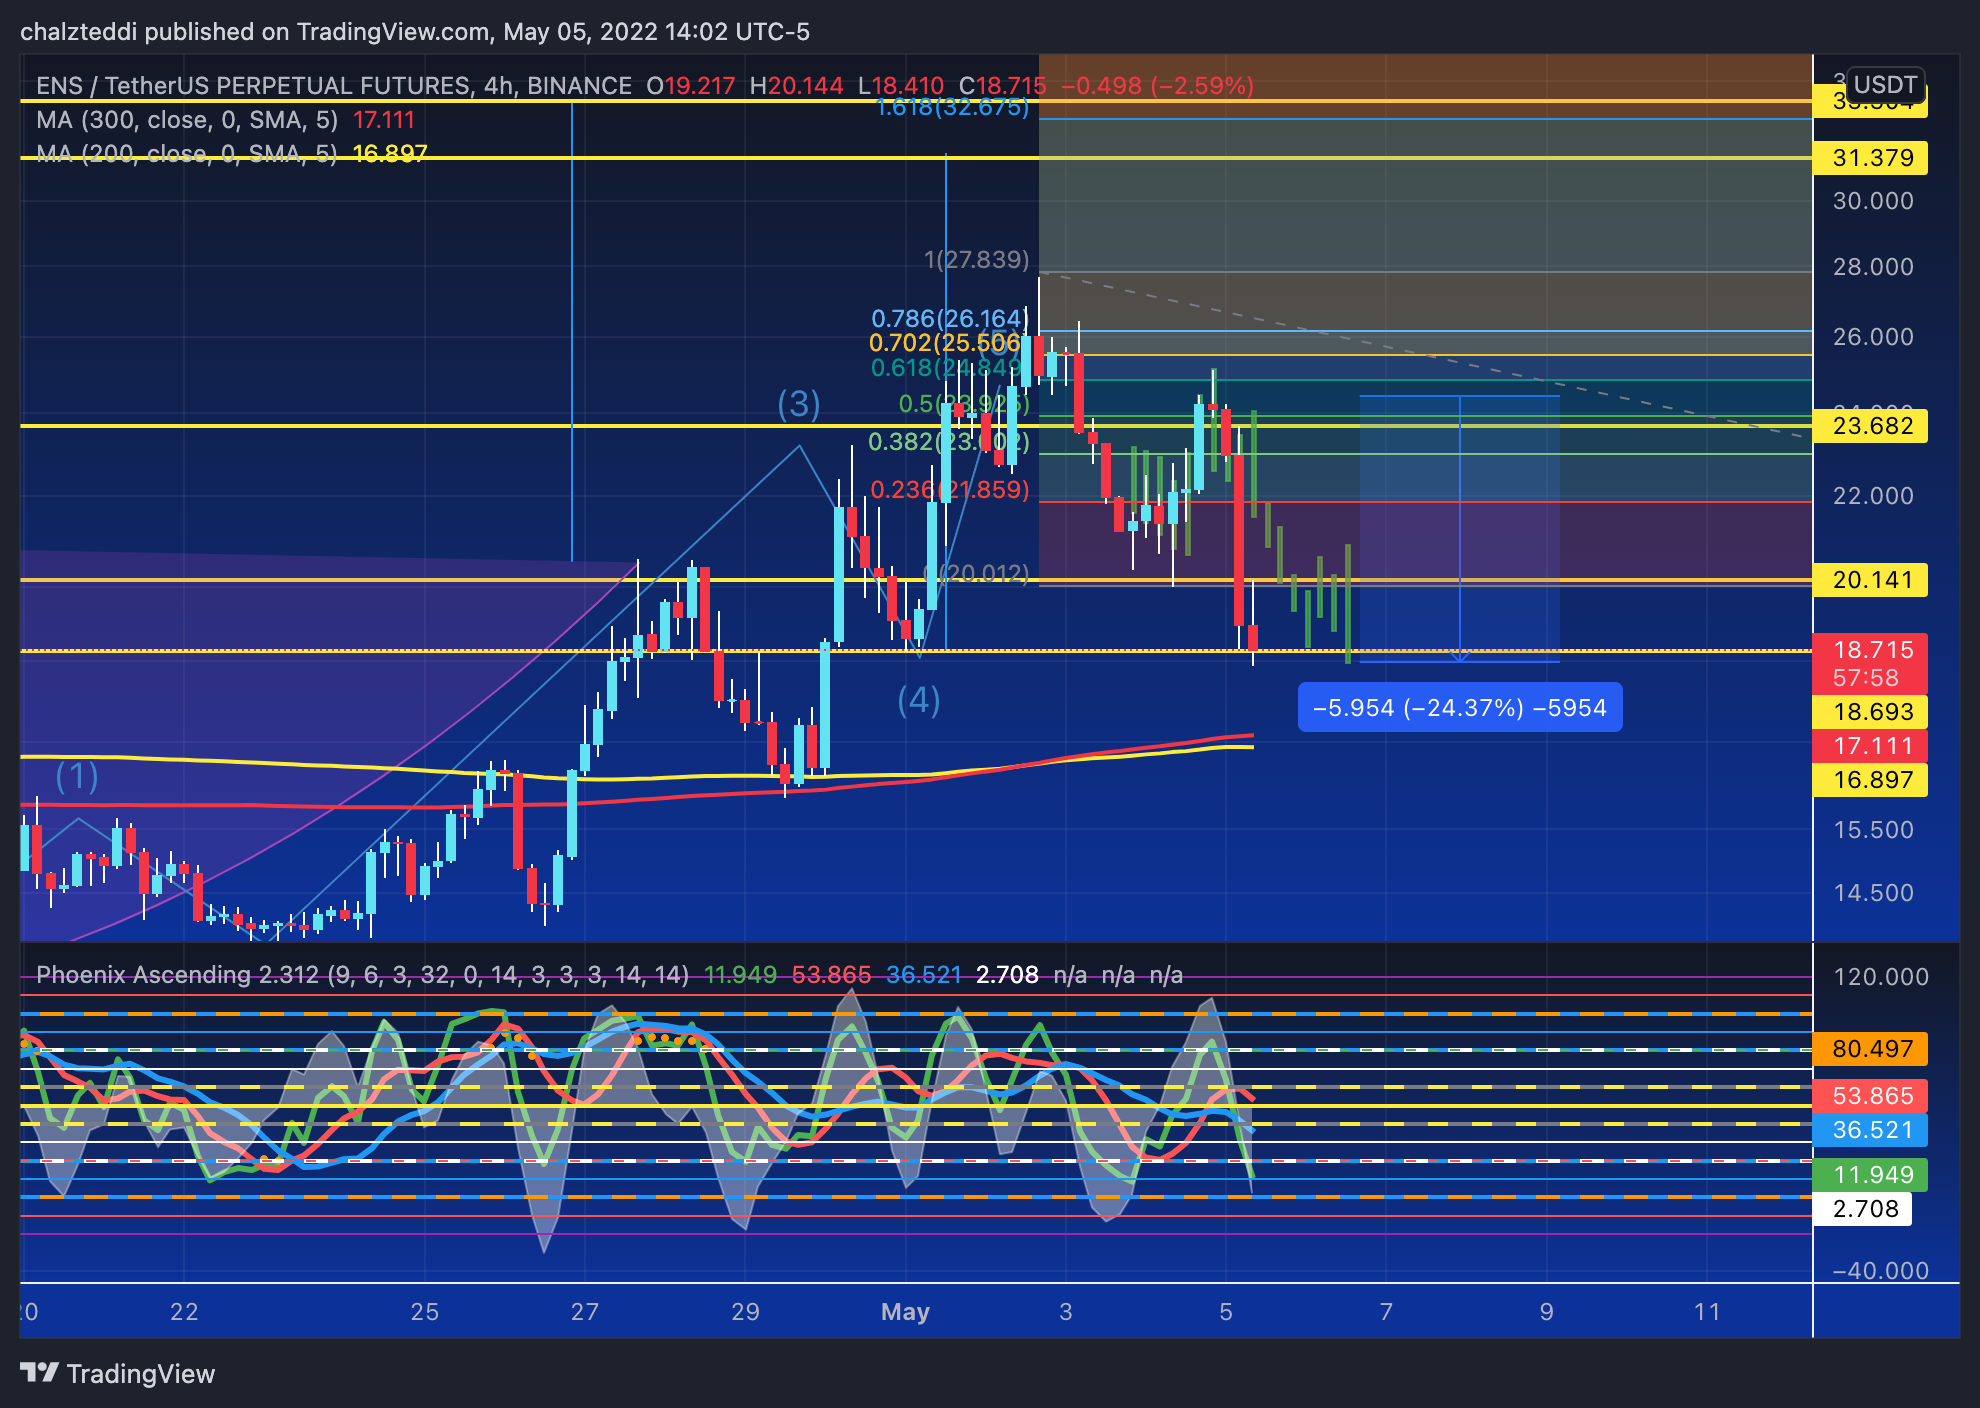1980x1408 pixels.
Task: Click the chalzteddi published on TradingView.com header
Action: [415, 32]
